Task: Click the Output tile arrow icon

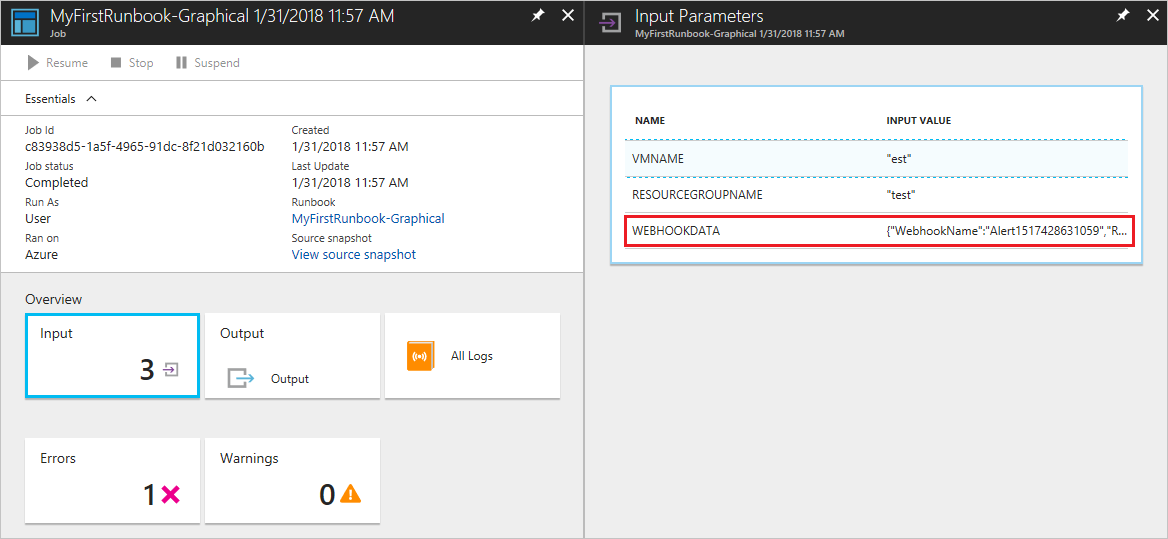Action: click(241, 379)
